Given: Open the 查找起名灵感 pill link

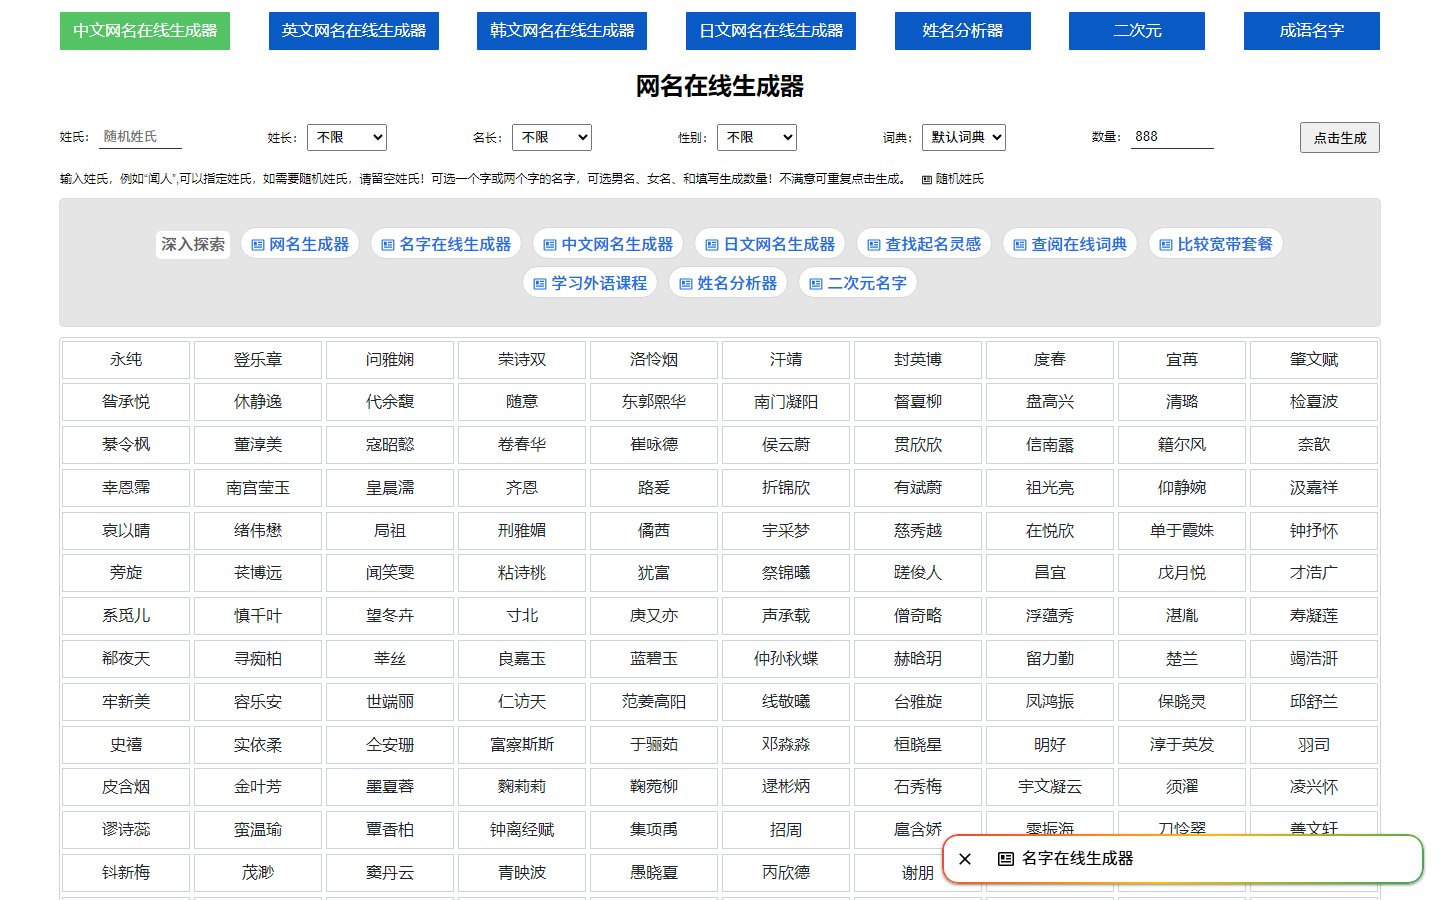Looking at the screenshot, I should click(x=924, y=244).
